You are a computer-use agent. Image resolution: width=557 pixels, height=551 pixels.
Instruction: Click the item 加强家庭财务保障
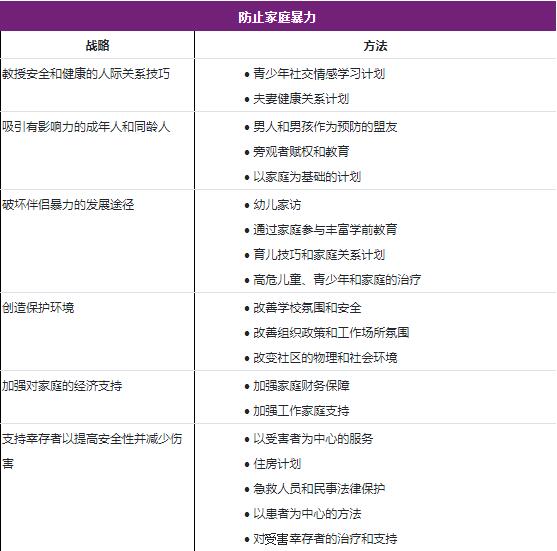point(301,385)
